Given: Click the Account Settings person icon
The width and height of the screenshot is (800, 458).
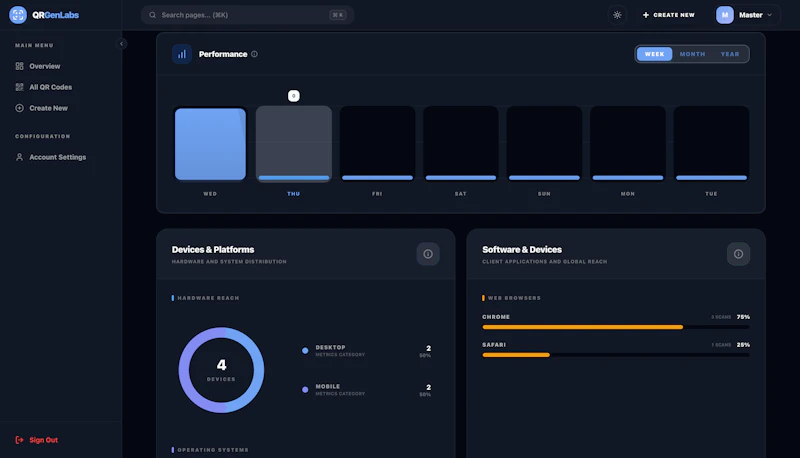Looking at the screenshot, I should [19, 157].
